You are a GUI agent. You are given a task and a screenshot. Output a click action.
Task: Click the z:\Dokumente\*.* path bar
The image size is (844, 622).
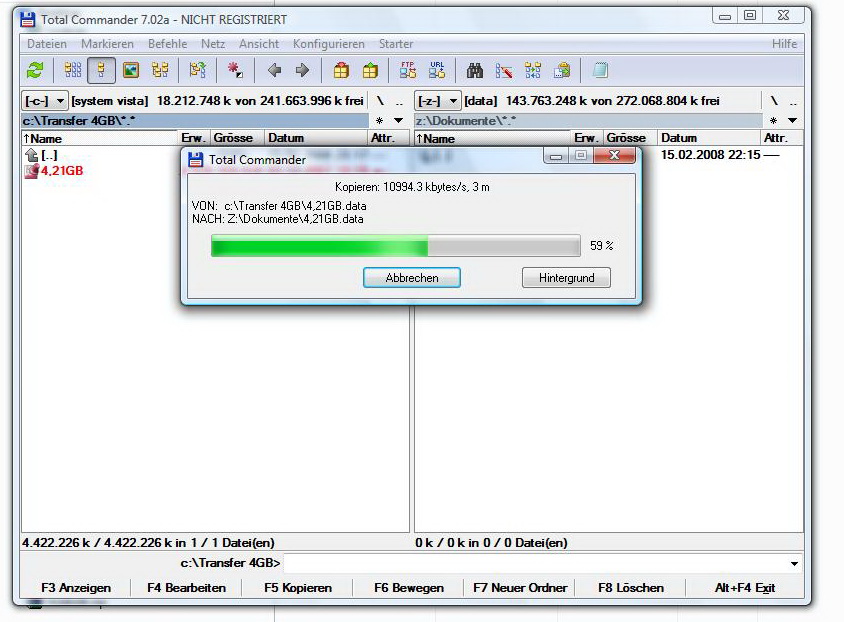tap(588, 121)
